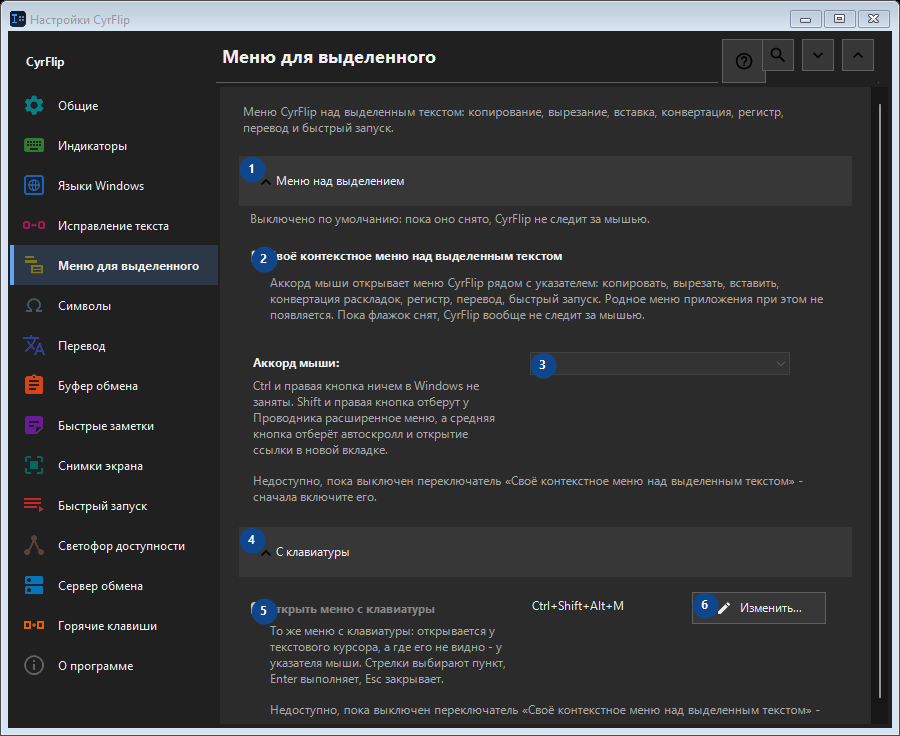This screenshot has width=900, height=736.
Task: Click the Меню для выделенного page heading
Action: tap(329, 57)
